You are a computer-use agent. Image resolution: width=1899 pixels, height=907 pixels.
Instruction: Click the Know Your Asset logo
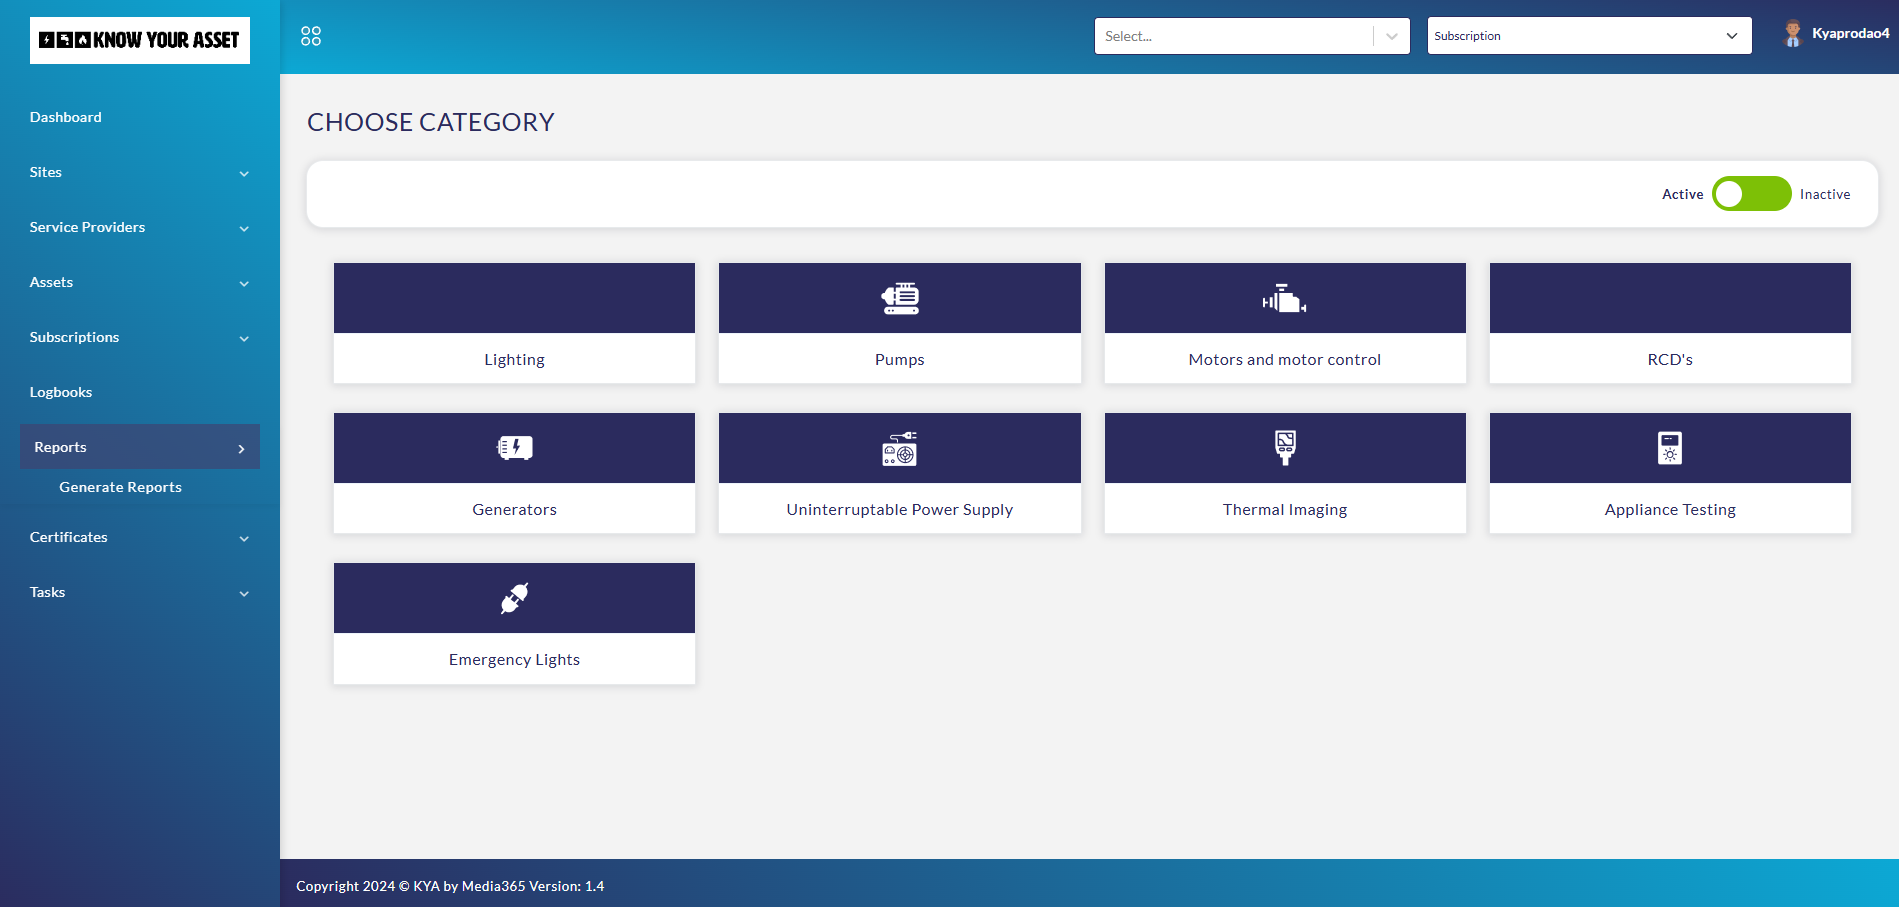point(140,40)
